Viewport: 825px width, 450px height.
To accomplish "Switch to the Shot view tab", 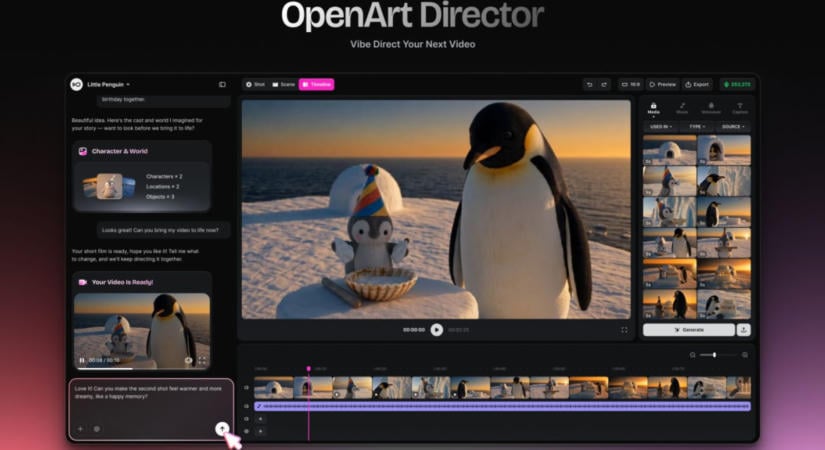I will [256, 84].
